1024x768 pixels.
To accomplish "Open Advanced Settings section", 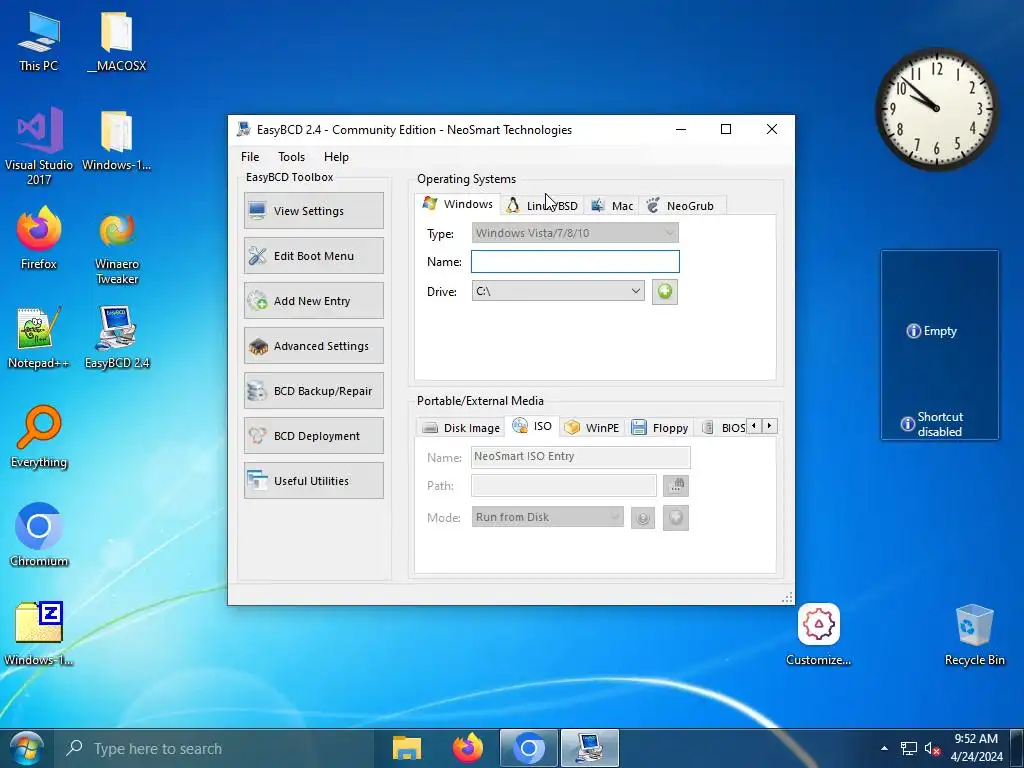I will 313,345.
